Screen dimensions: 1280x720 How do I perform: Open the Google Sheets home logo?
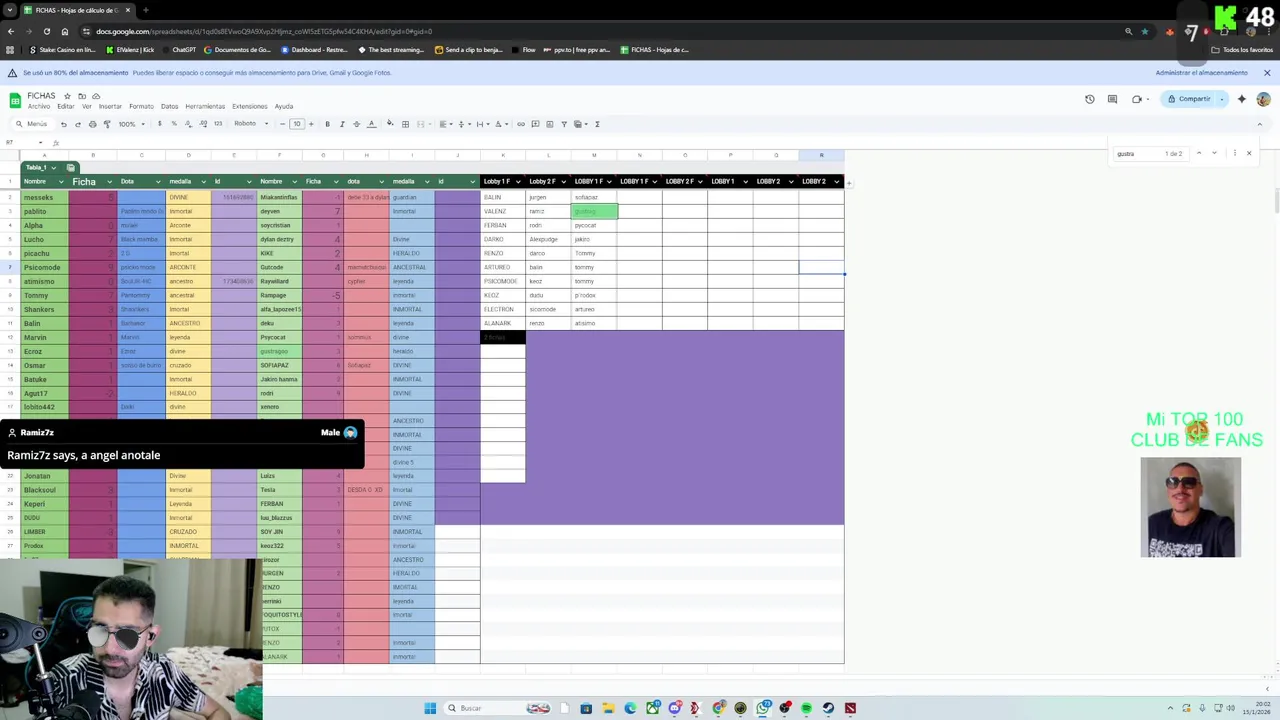click(15, 100)
